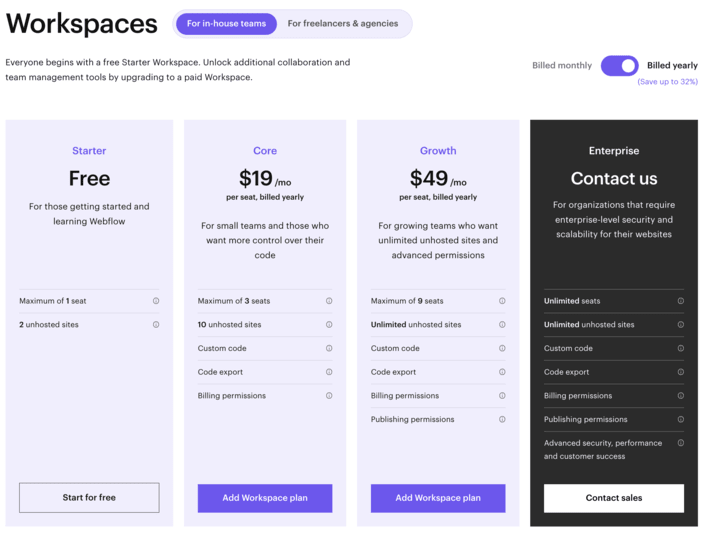Viewport: 702px width, 536px height.
Task: Click the 'Free' price heading
Action: (89, 179)
